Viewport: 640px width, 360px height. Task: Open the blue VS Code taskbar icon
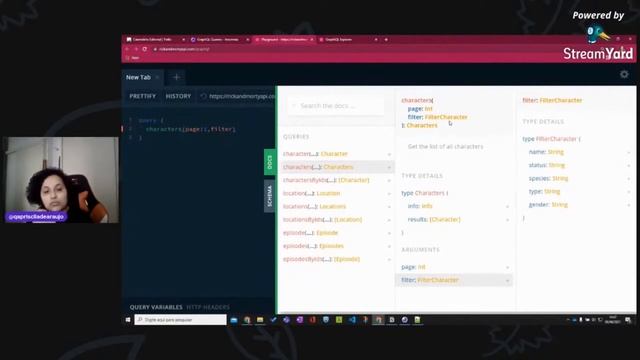(x=352, y=320)
